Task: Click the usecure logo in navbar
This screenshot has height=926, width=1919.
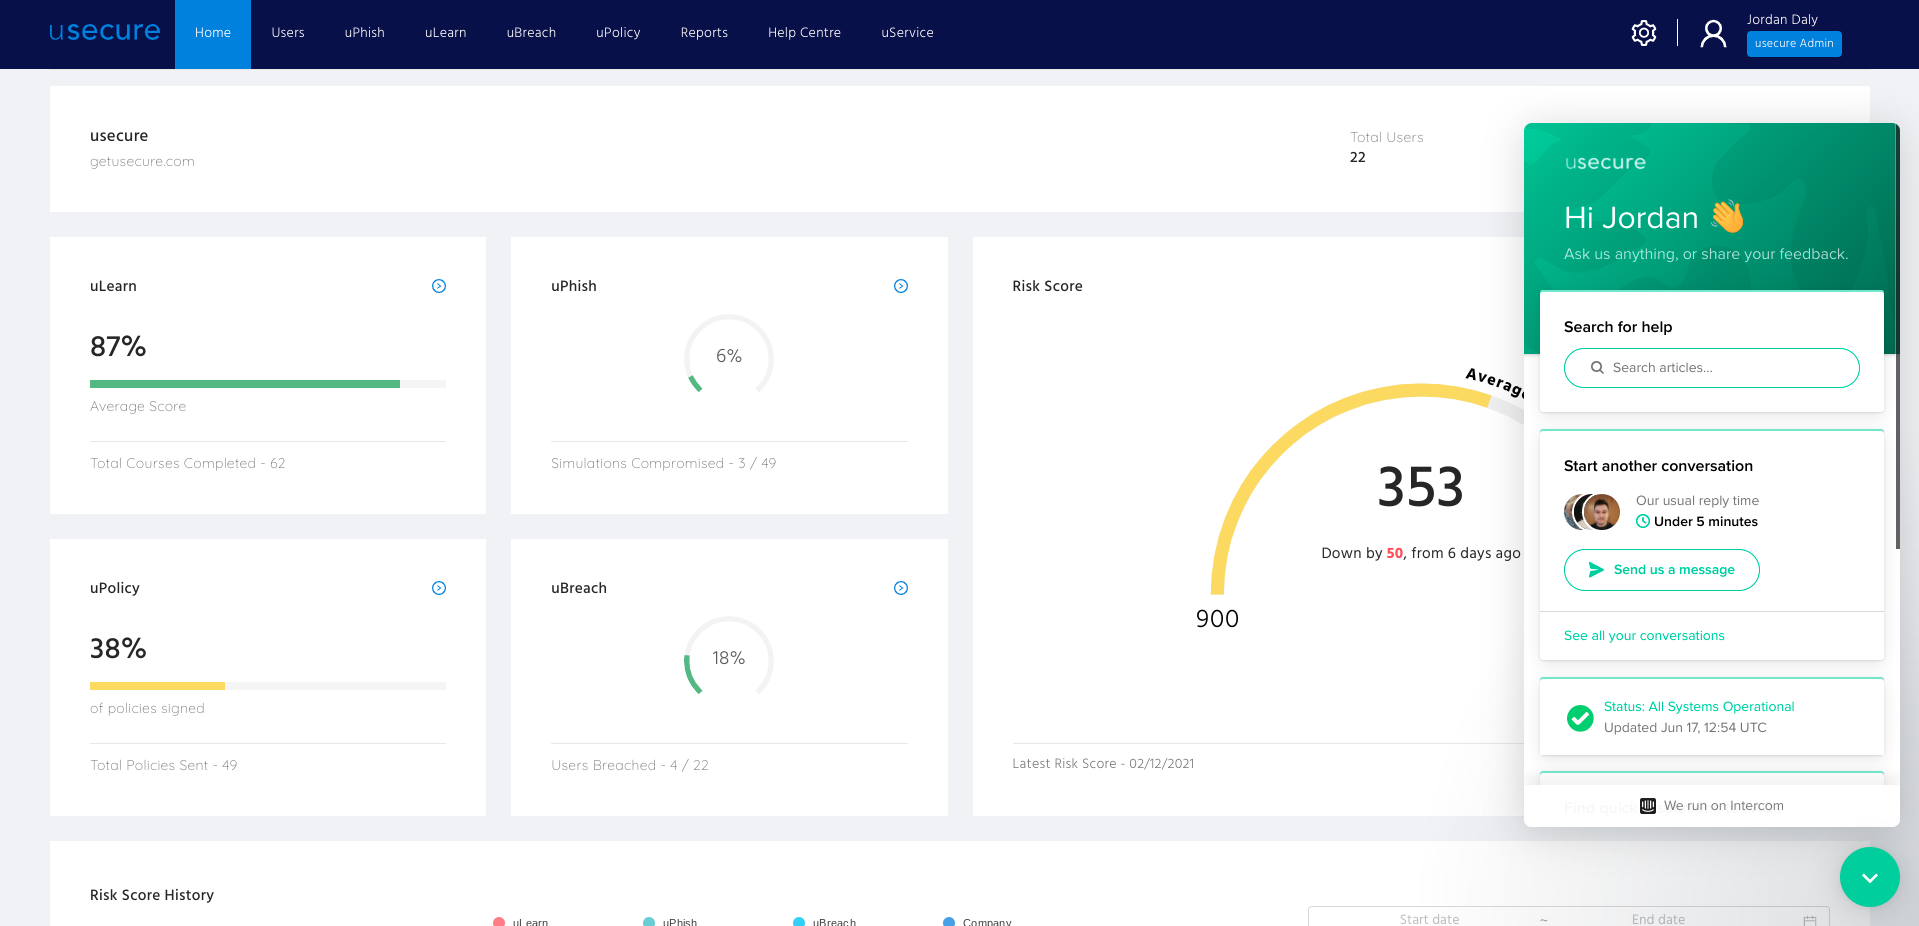Action: tap(105, 32)
